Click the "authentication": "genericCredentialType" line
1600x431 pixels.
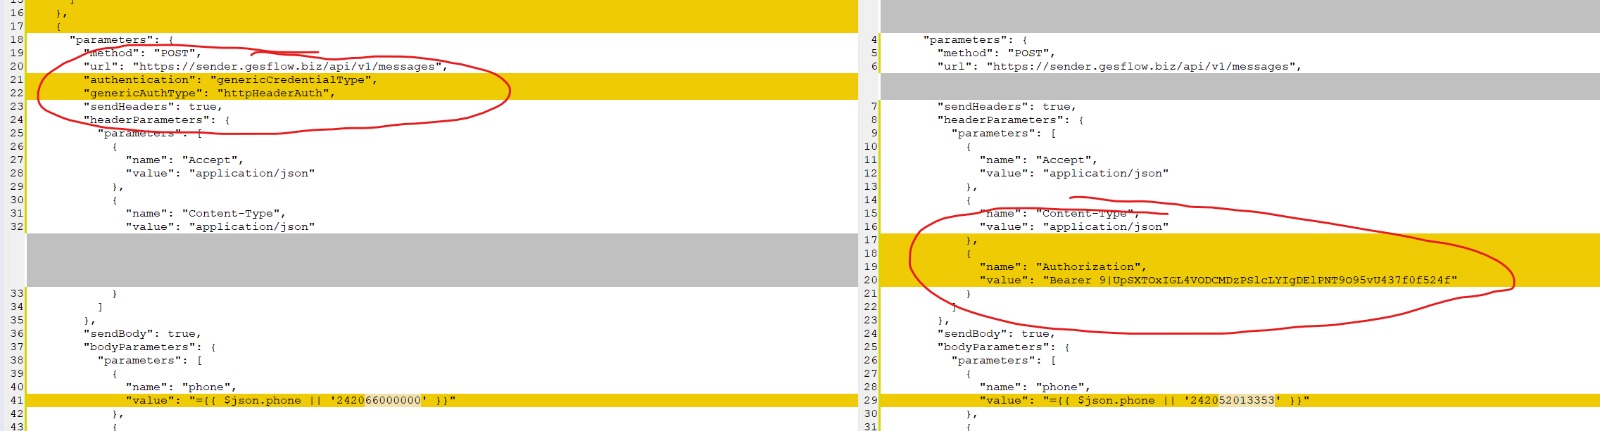[230, 80]
